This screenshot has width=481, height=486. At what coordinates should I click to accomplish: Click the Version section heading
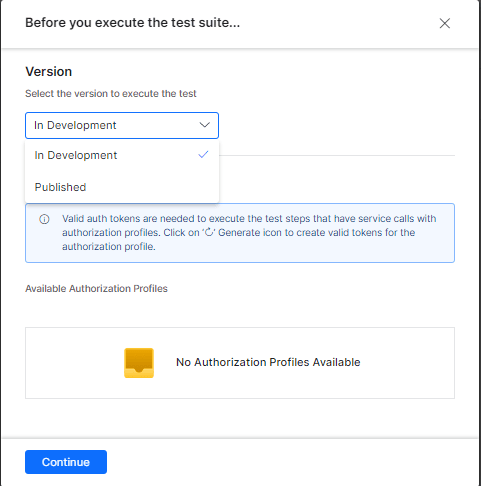pos(49,72)
